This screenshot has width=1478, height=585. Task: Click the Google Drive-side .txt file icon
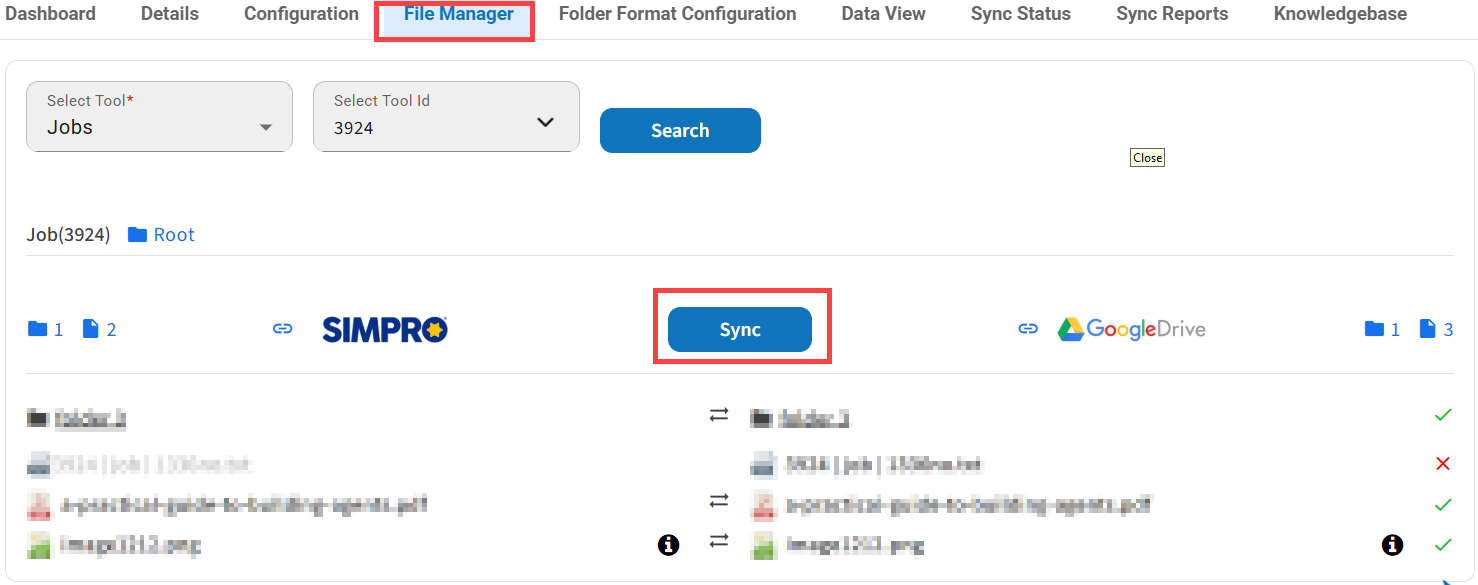point(762,465)
